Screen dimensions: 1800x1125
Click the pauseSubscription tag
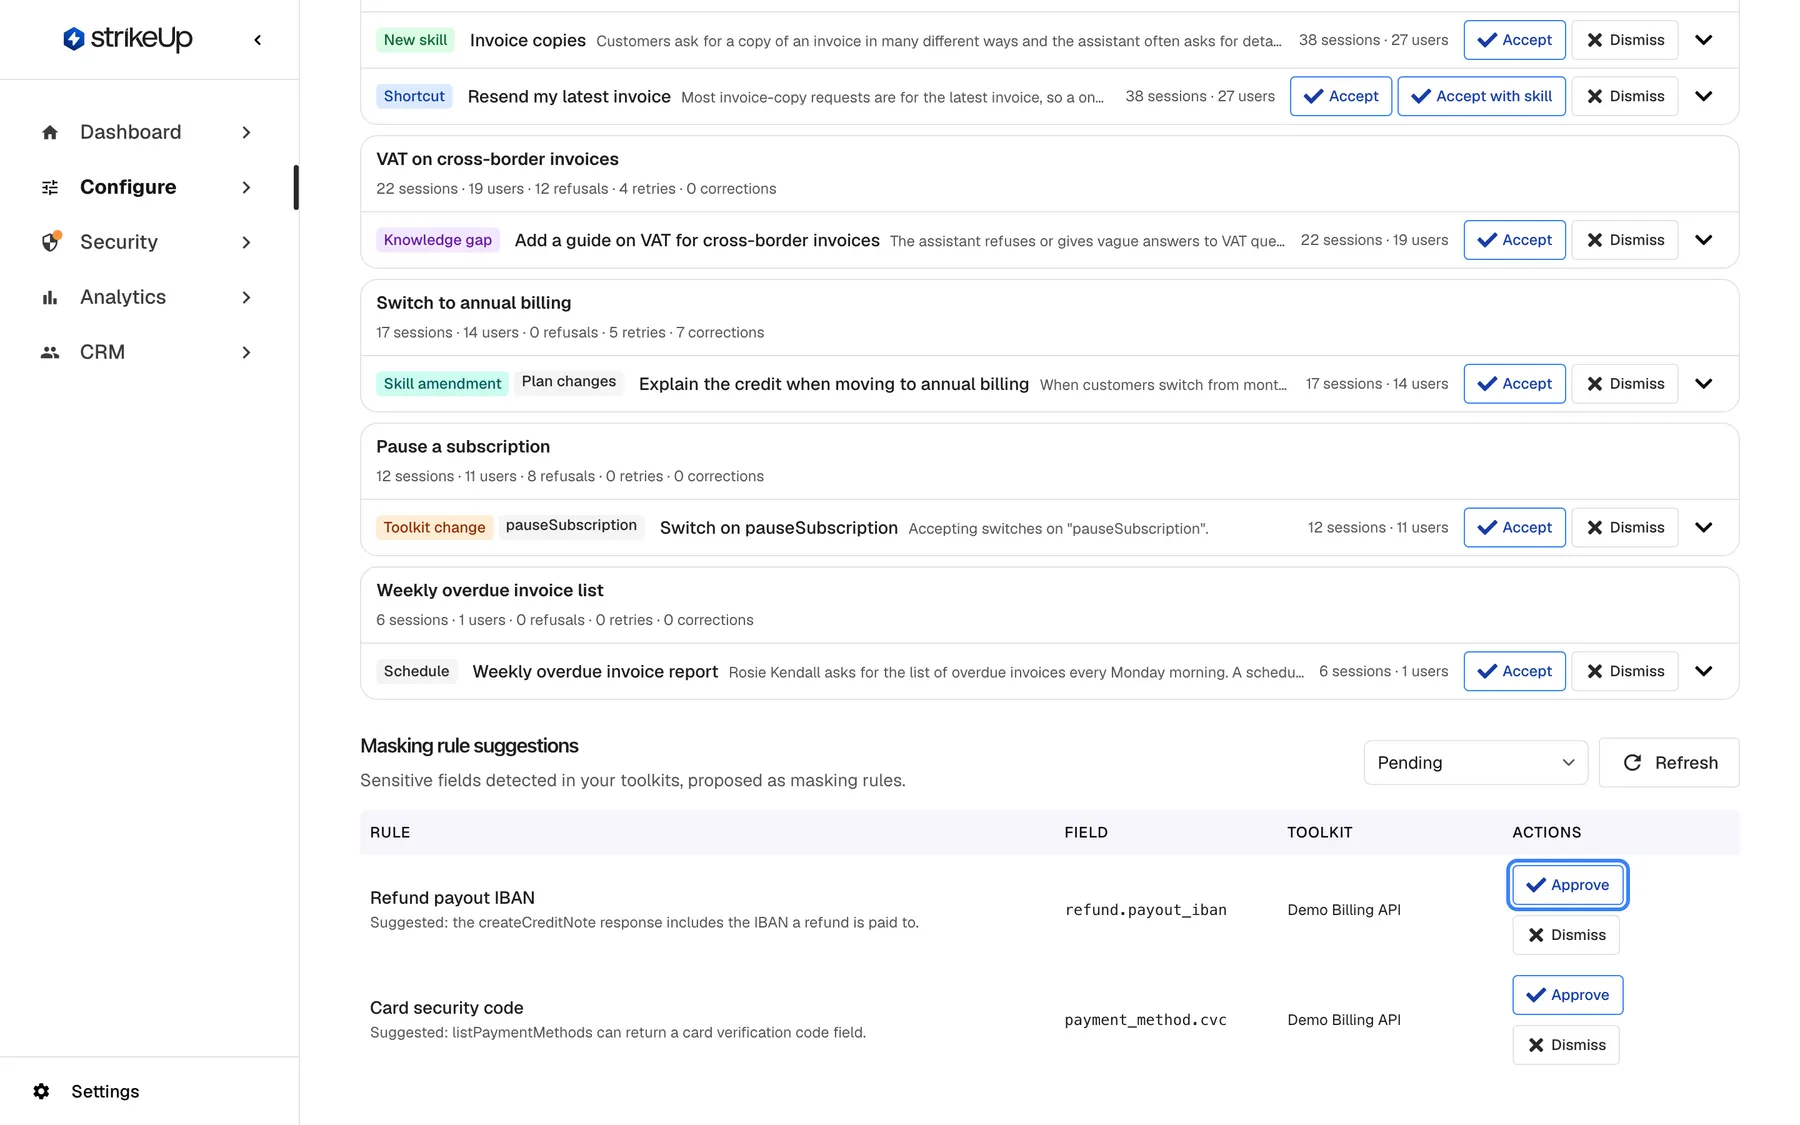coord(571,526)
